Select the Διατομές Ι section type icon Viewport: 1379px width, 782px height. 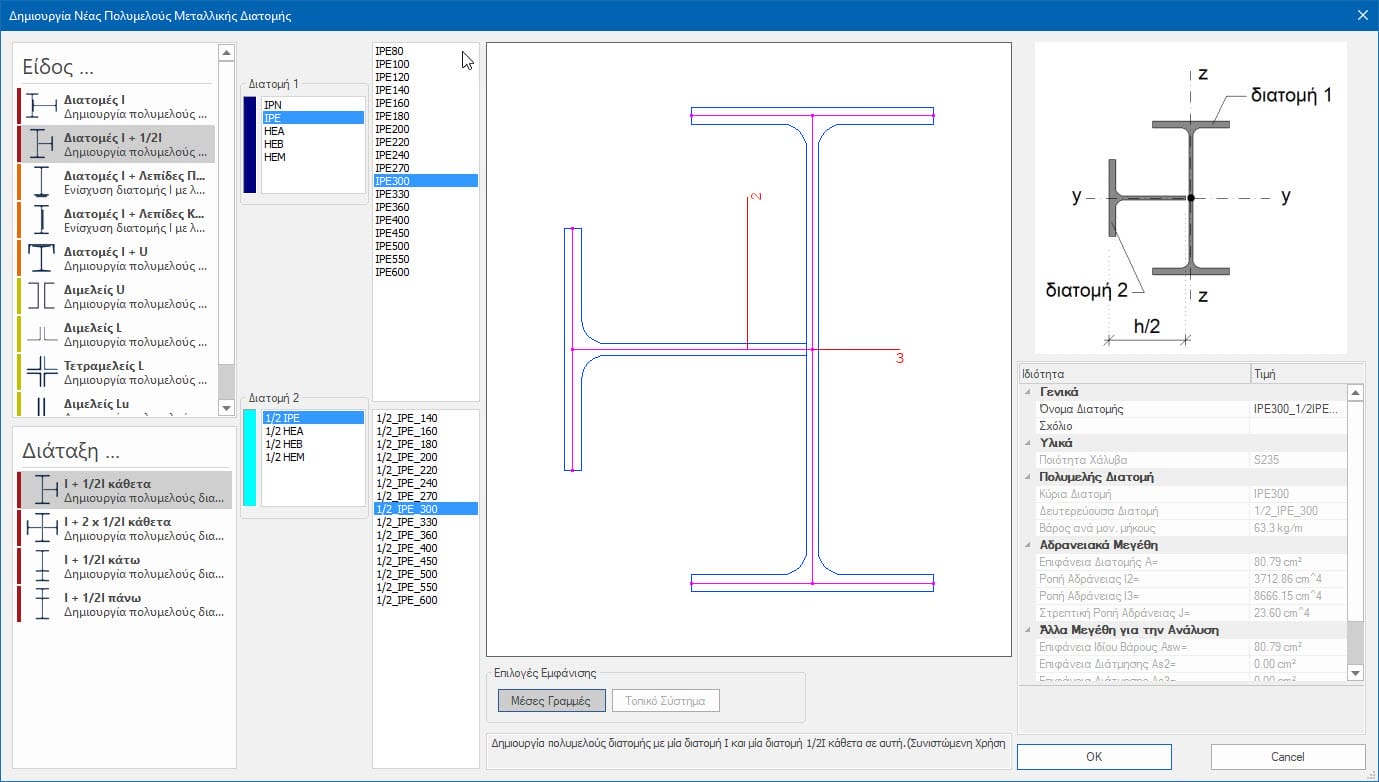click(41, 106)
